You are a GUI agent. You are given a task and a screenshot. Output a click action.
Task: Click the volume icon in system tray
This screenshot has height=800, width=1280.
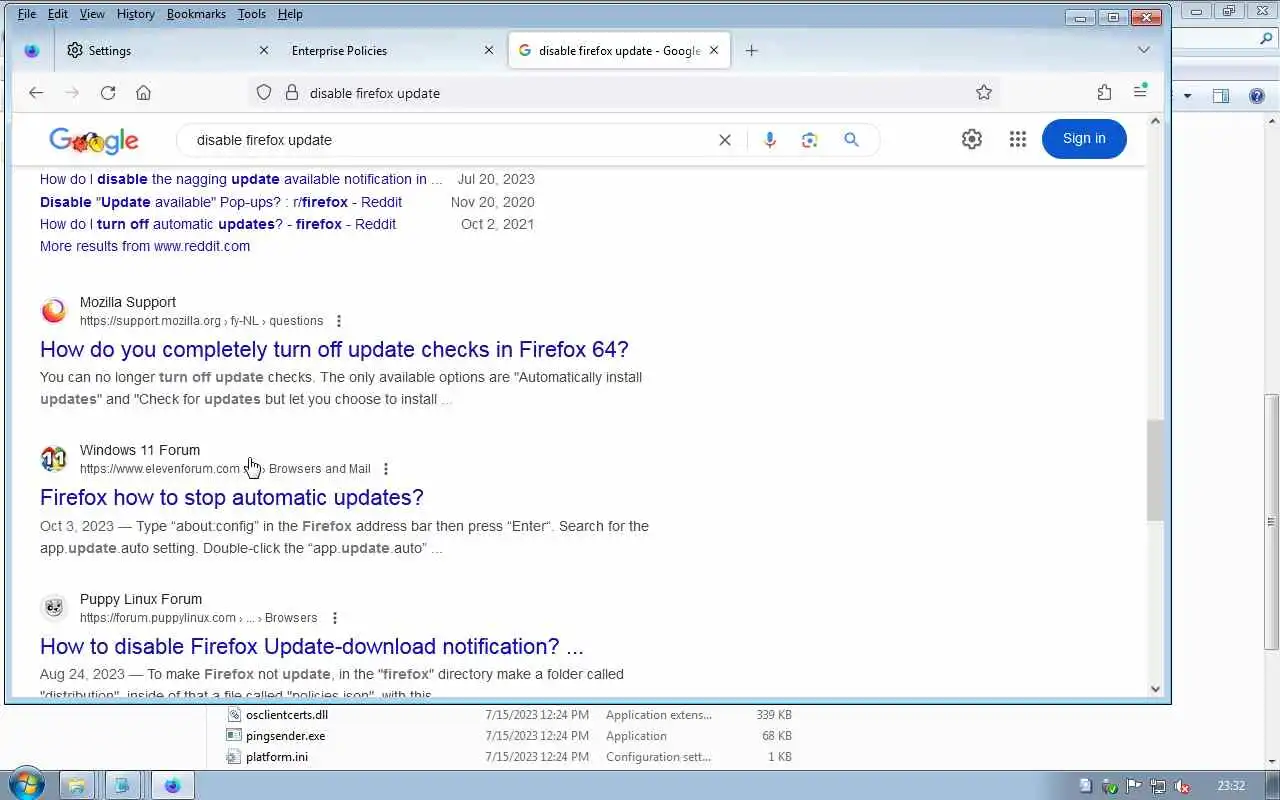coord(1182,786)
